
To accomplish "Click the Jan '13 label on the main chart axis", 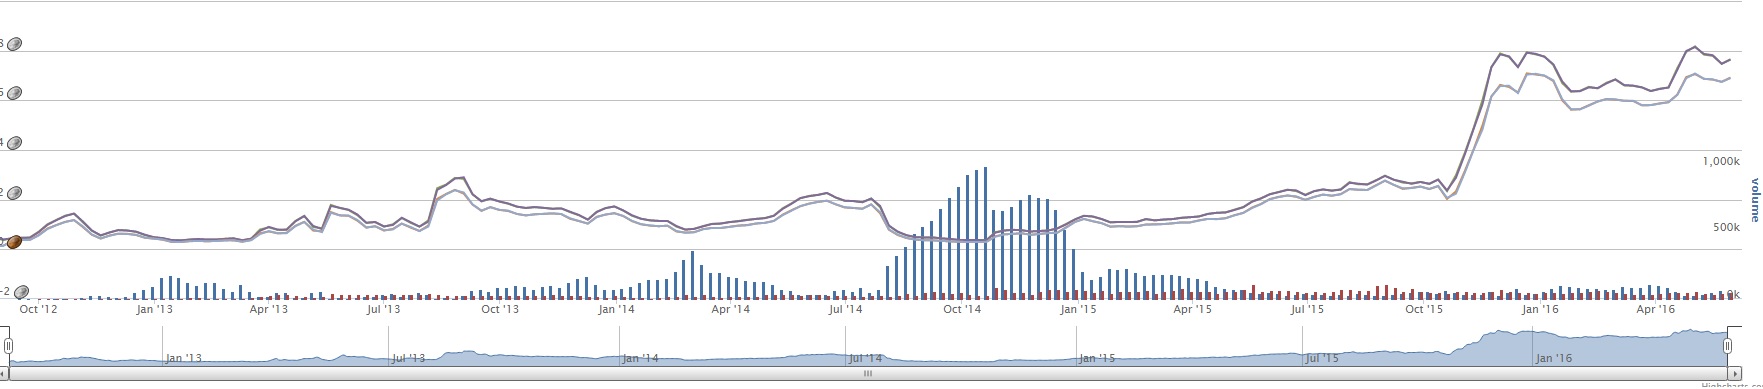I will (155, 310).
